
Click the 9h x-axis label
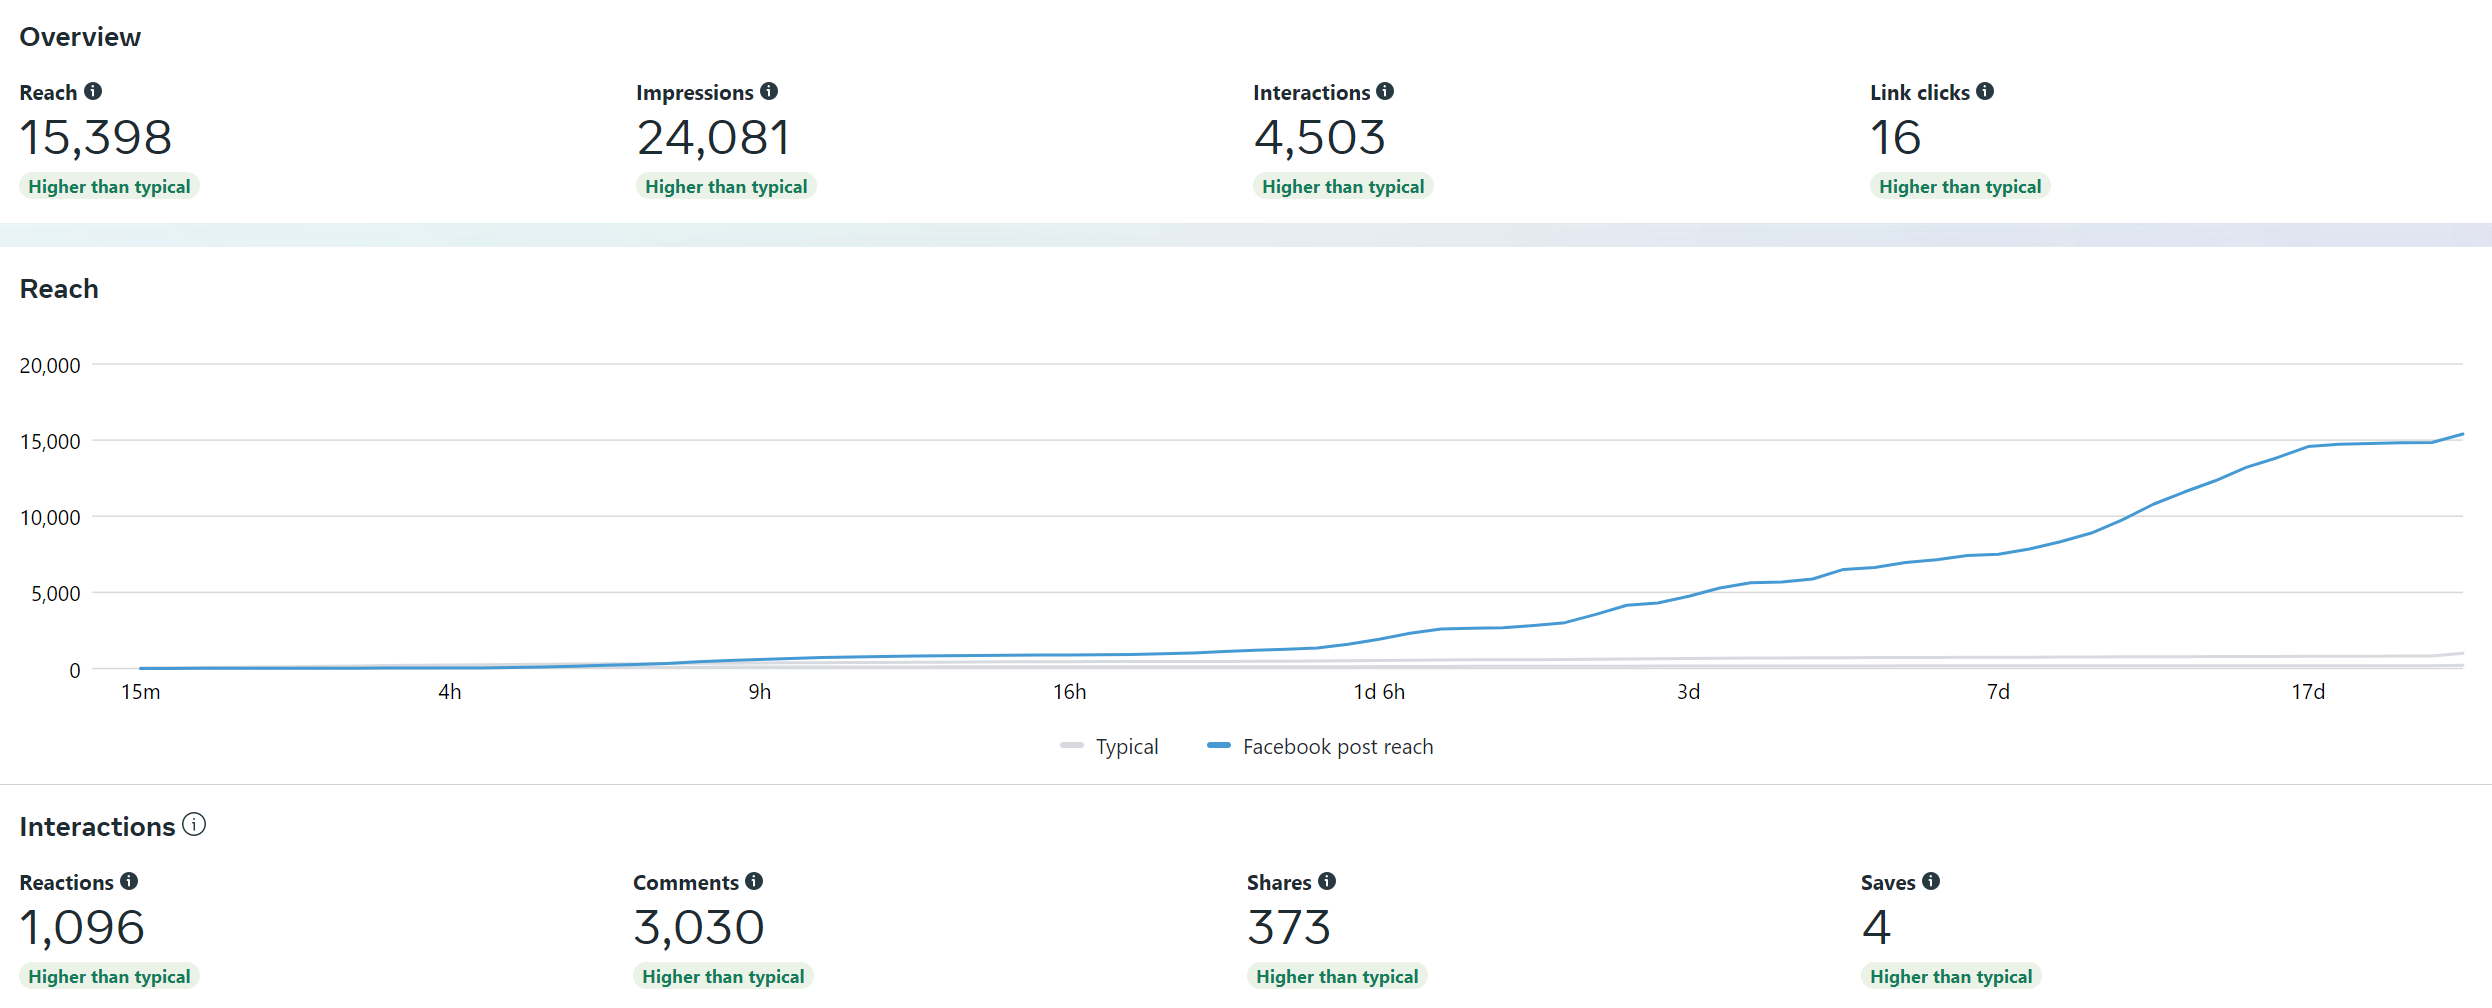pyautogui.click(x=760, y=692)
